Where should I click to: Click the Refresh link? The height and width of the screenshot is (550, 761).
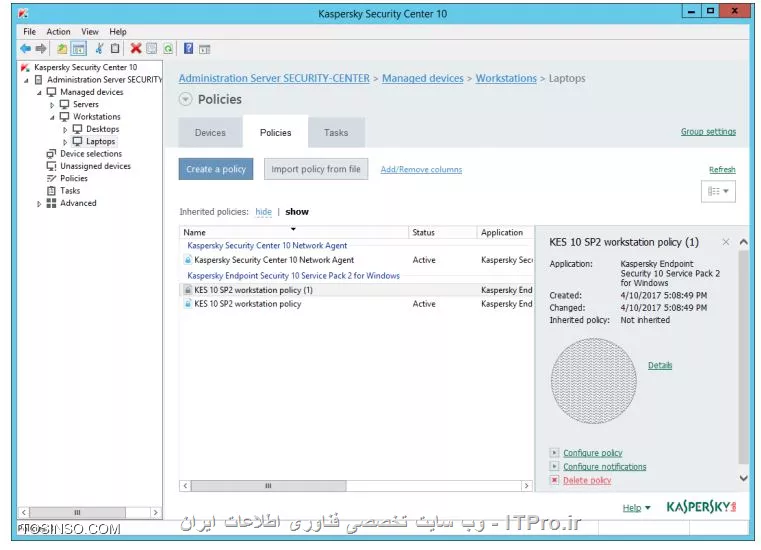[x=722, y=169]
